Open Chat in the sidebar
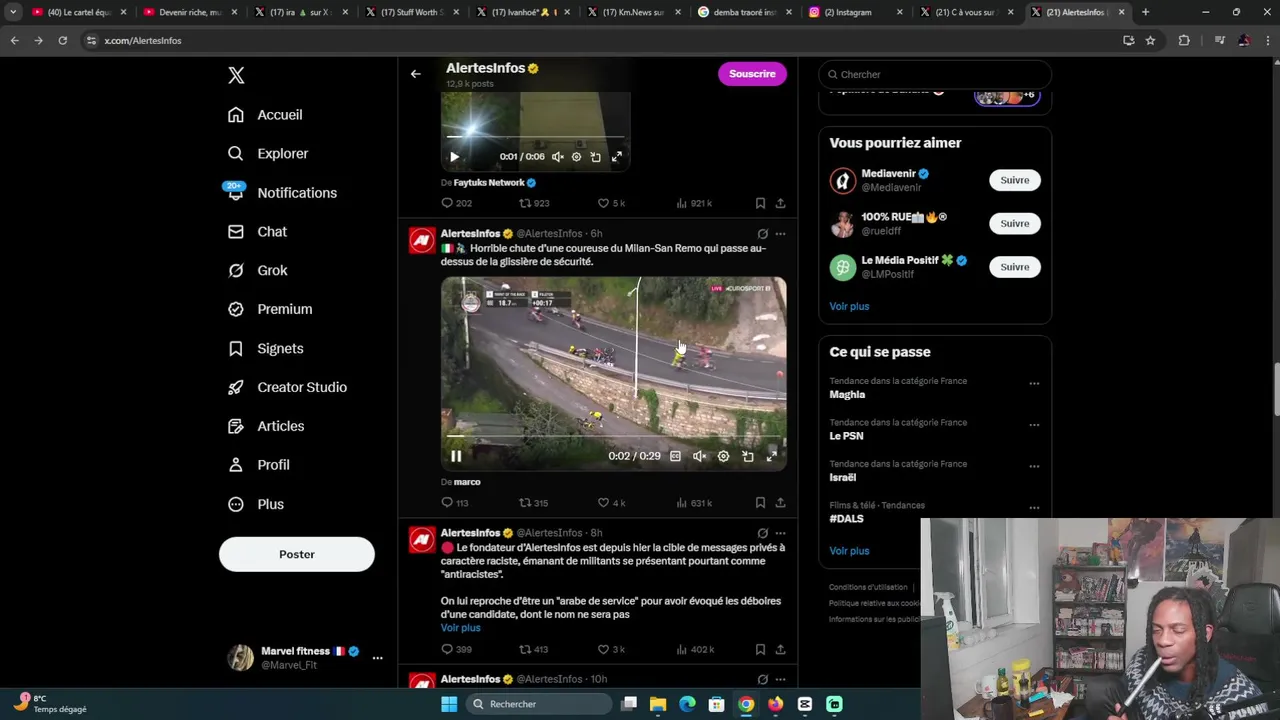The width and height of the screenshot is (1280, 720). coord(257,232)
